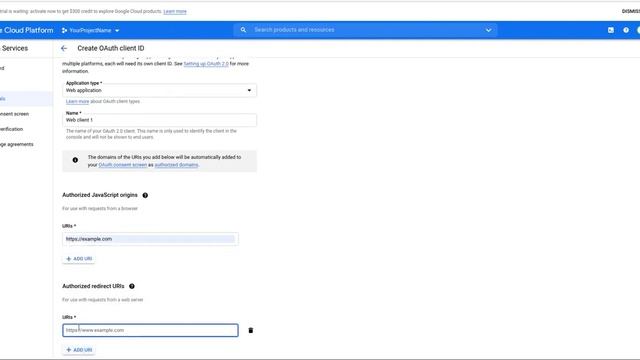
Task: Delete the redirect URI with the trash icon
Action: point(251,330)
